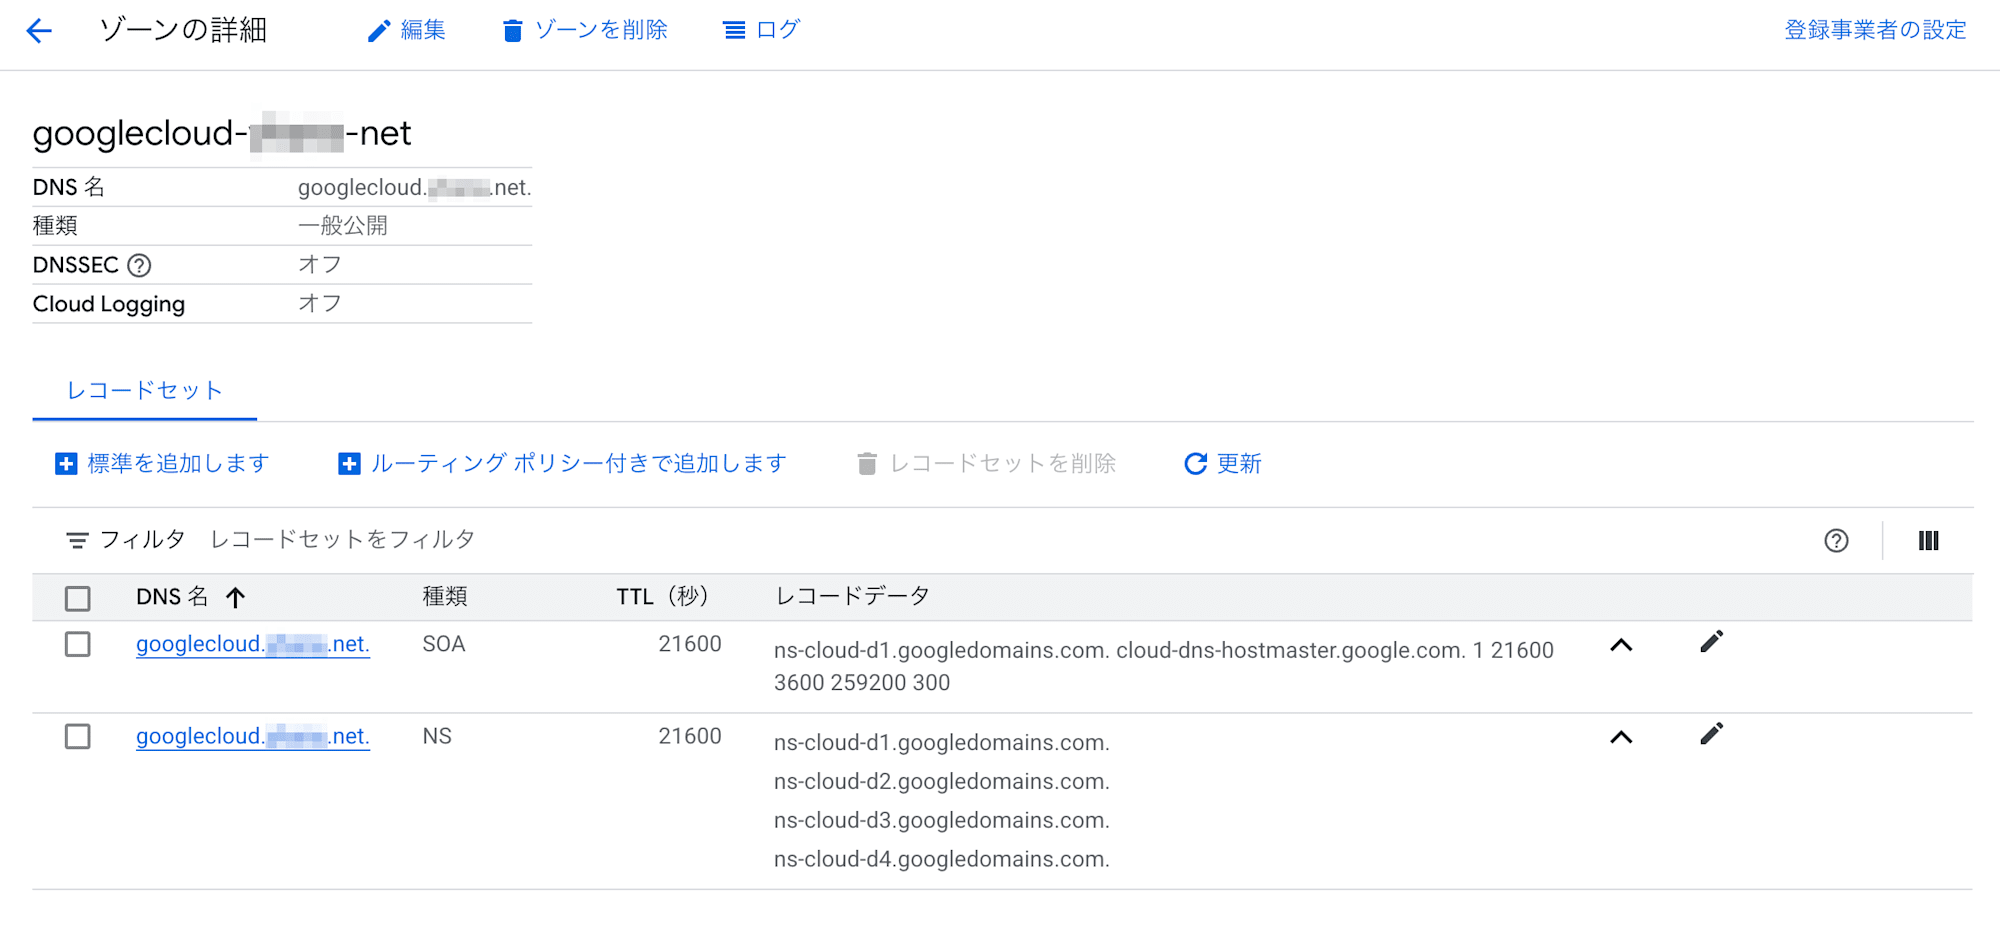Click the Cloud Logging label
This screenshot has width=2000, height=929.
109,304
